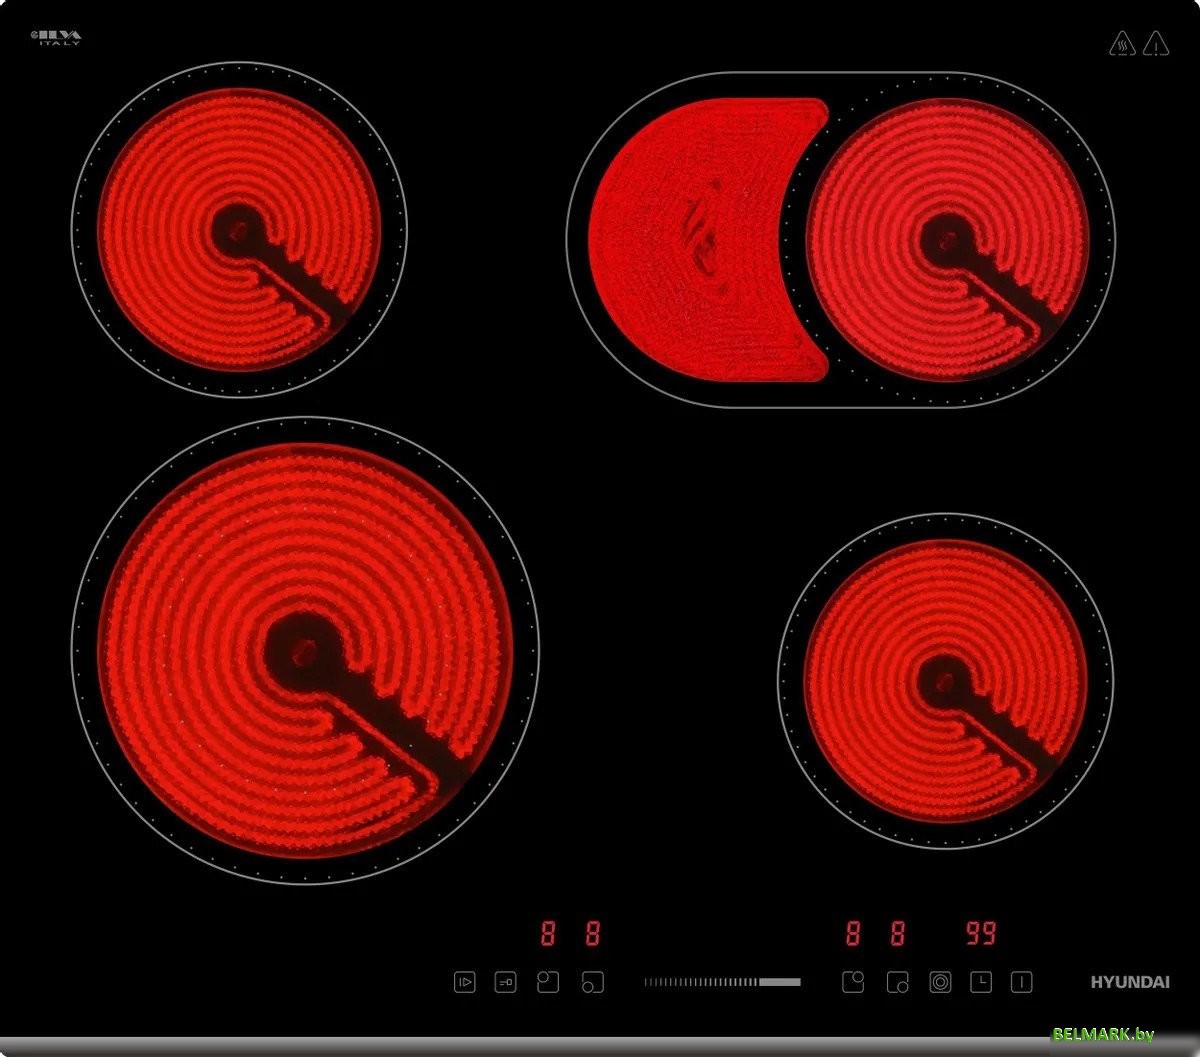The image size is (1200, 1057).
Task: Click the HYUNDAI brand logo
Action: click(1129, 982)
